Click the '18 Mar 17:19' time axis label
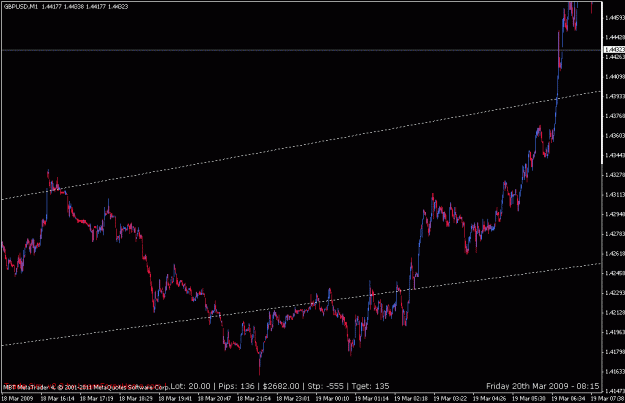 (x=96, y=398)
